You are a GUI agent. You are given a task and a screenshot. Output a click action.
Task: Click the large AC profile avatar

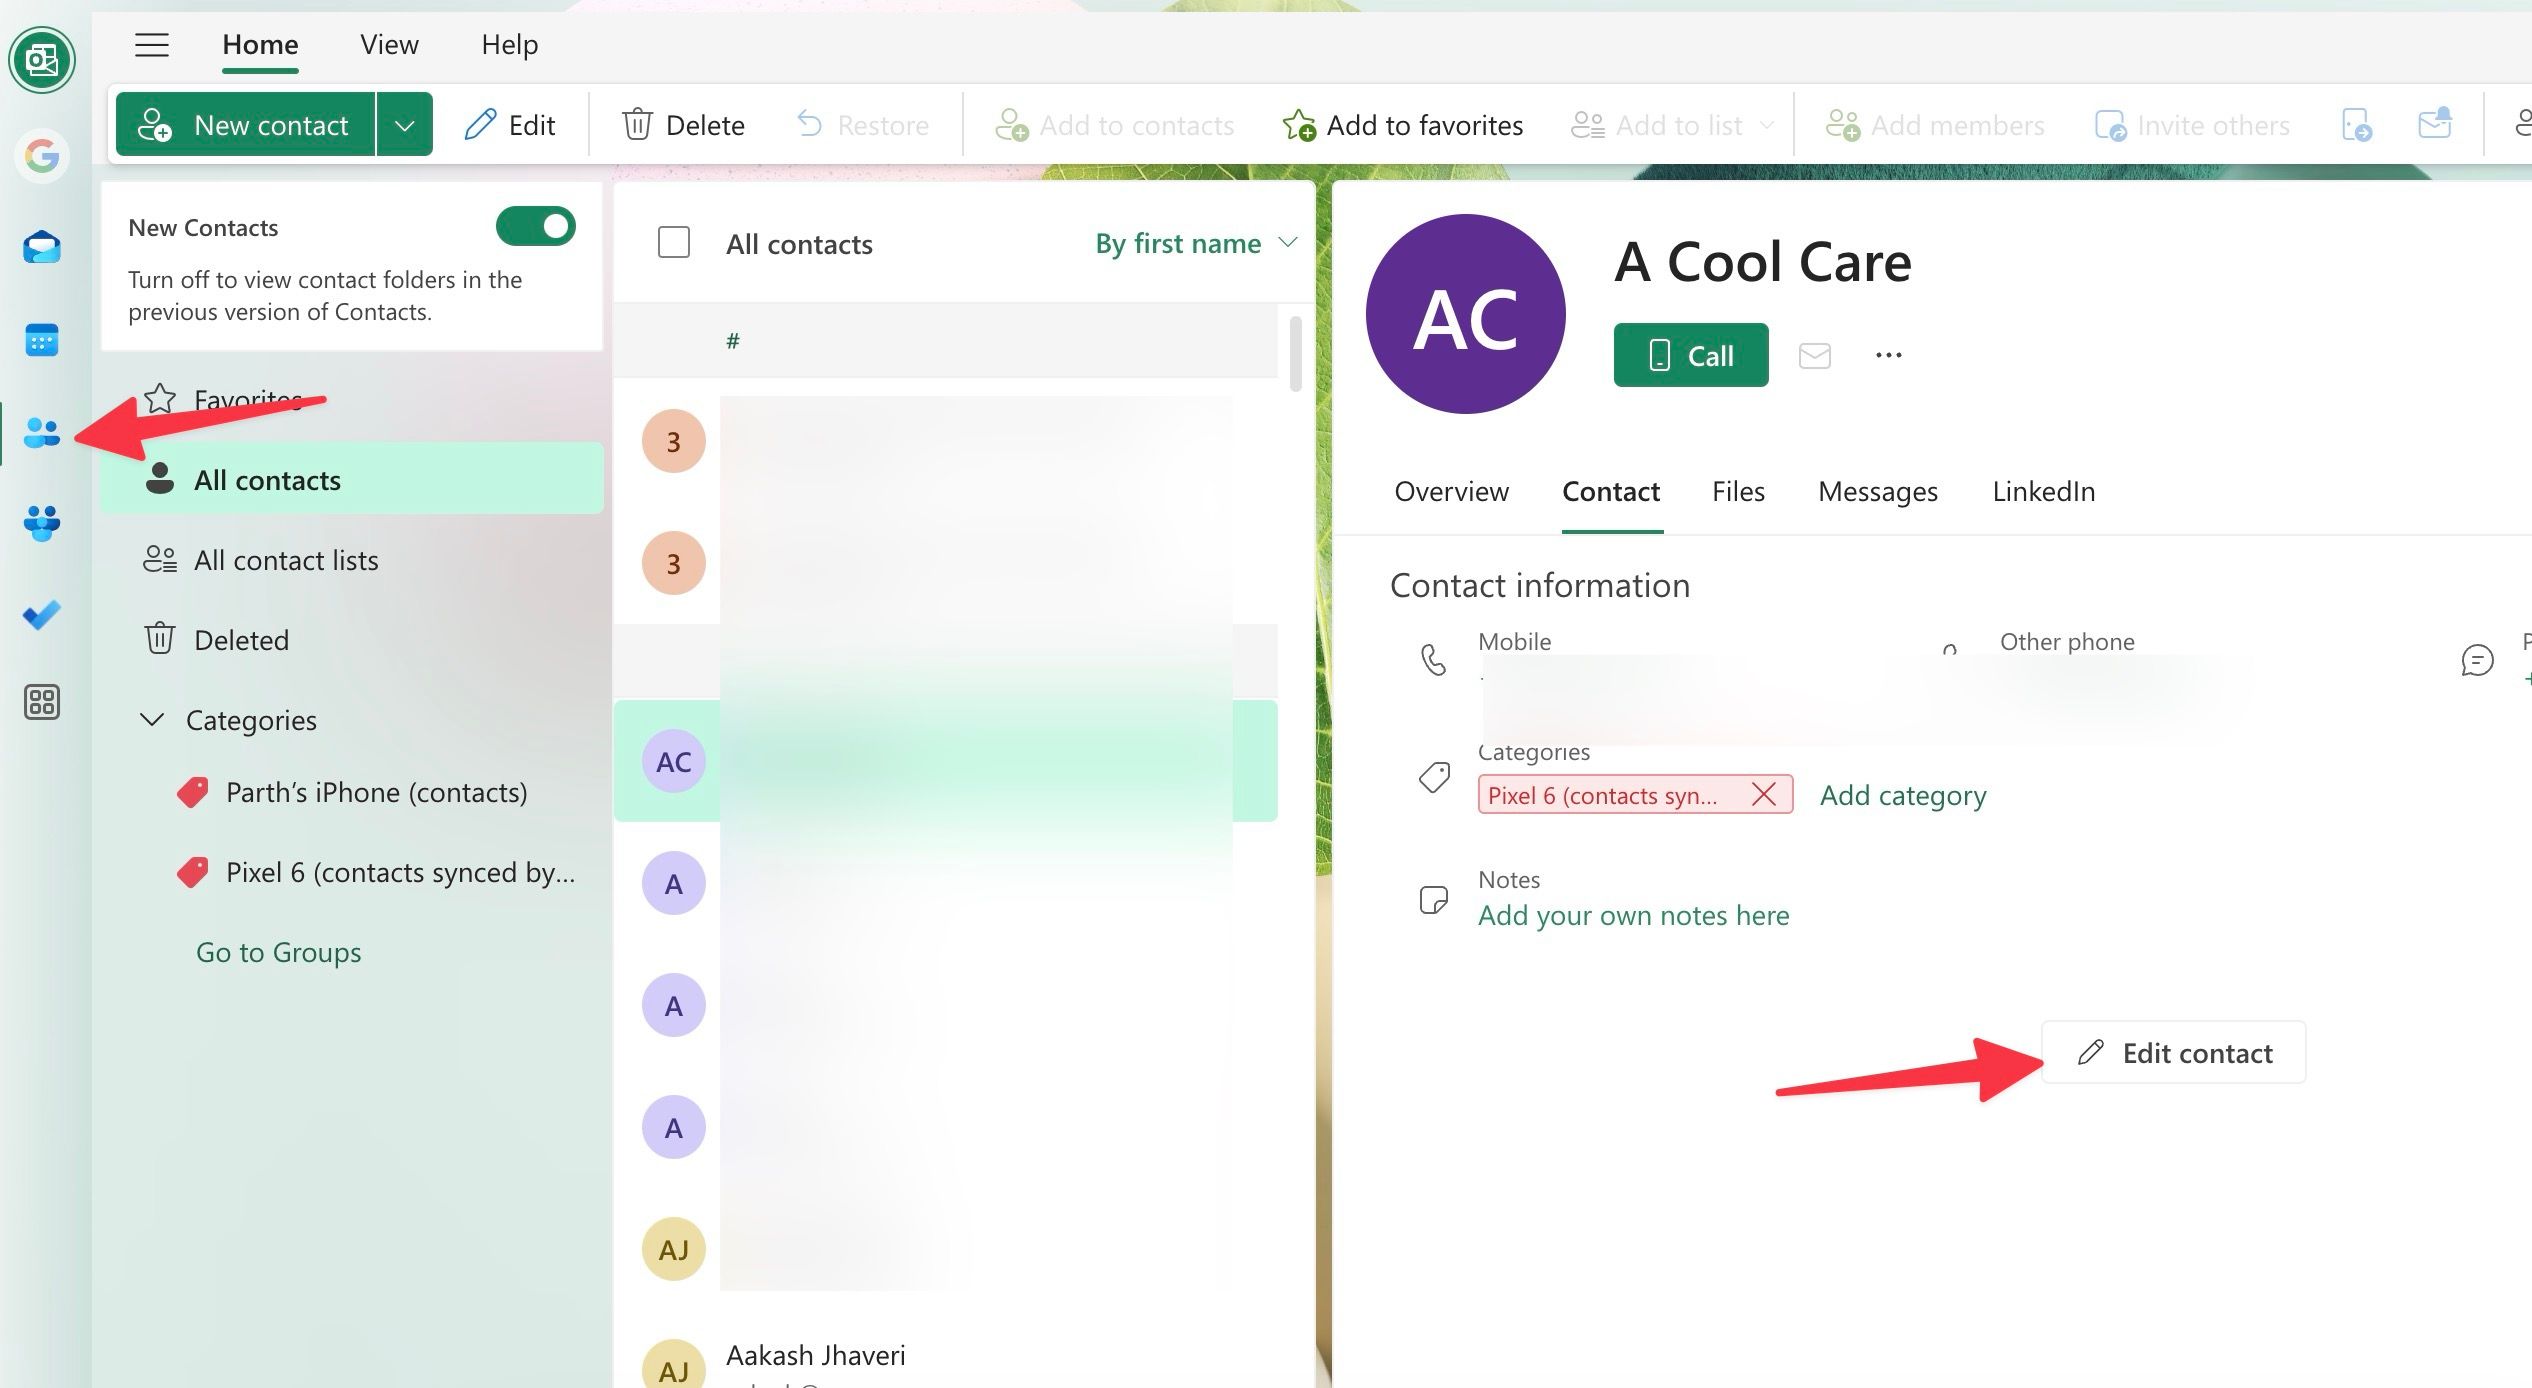pos(1466,314)
